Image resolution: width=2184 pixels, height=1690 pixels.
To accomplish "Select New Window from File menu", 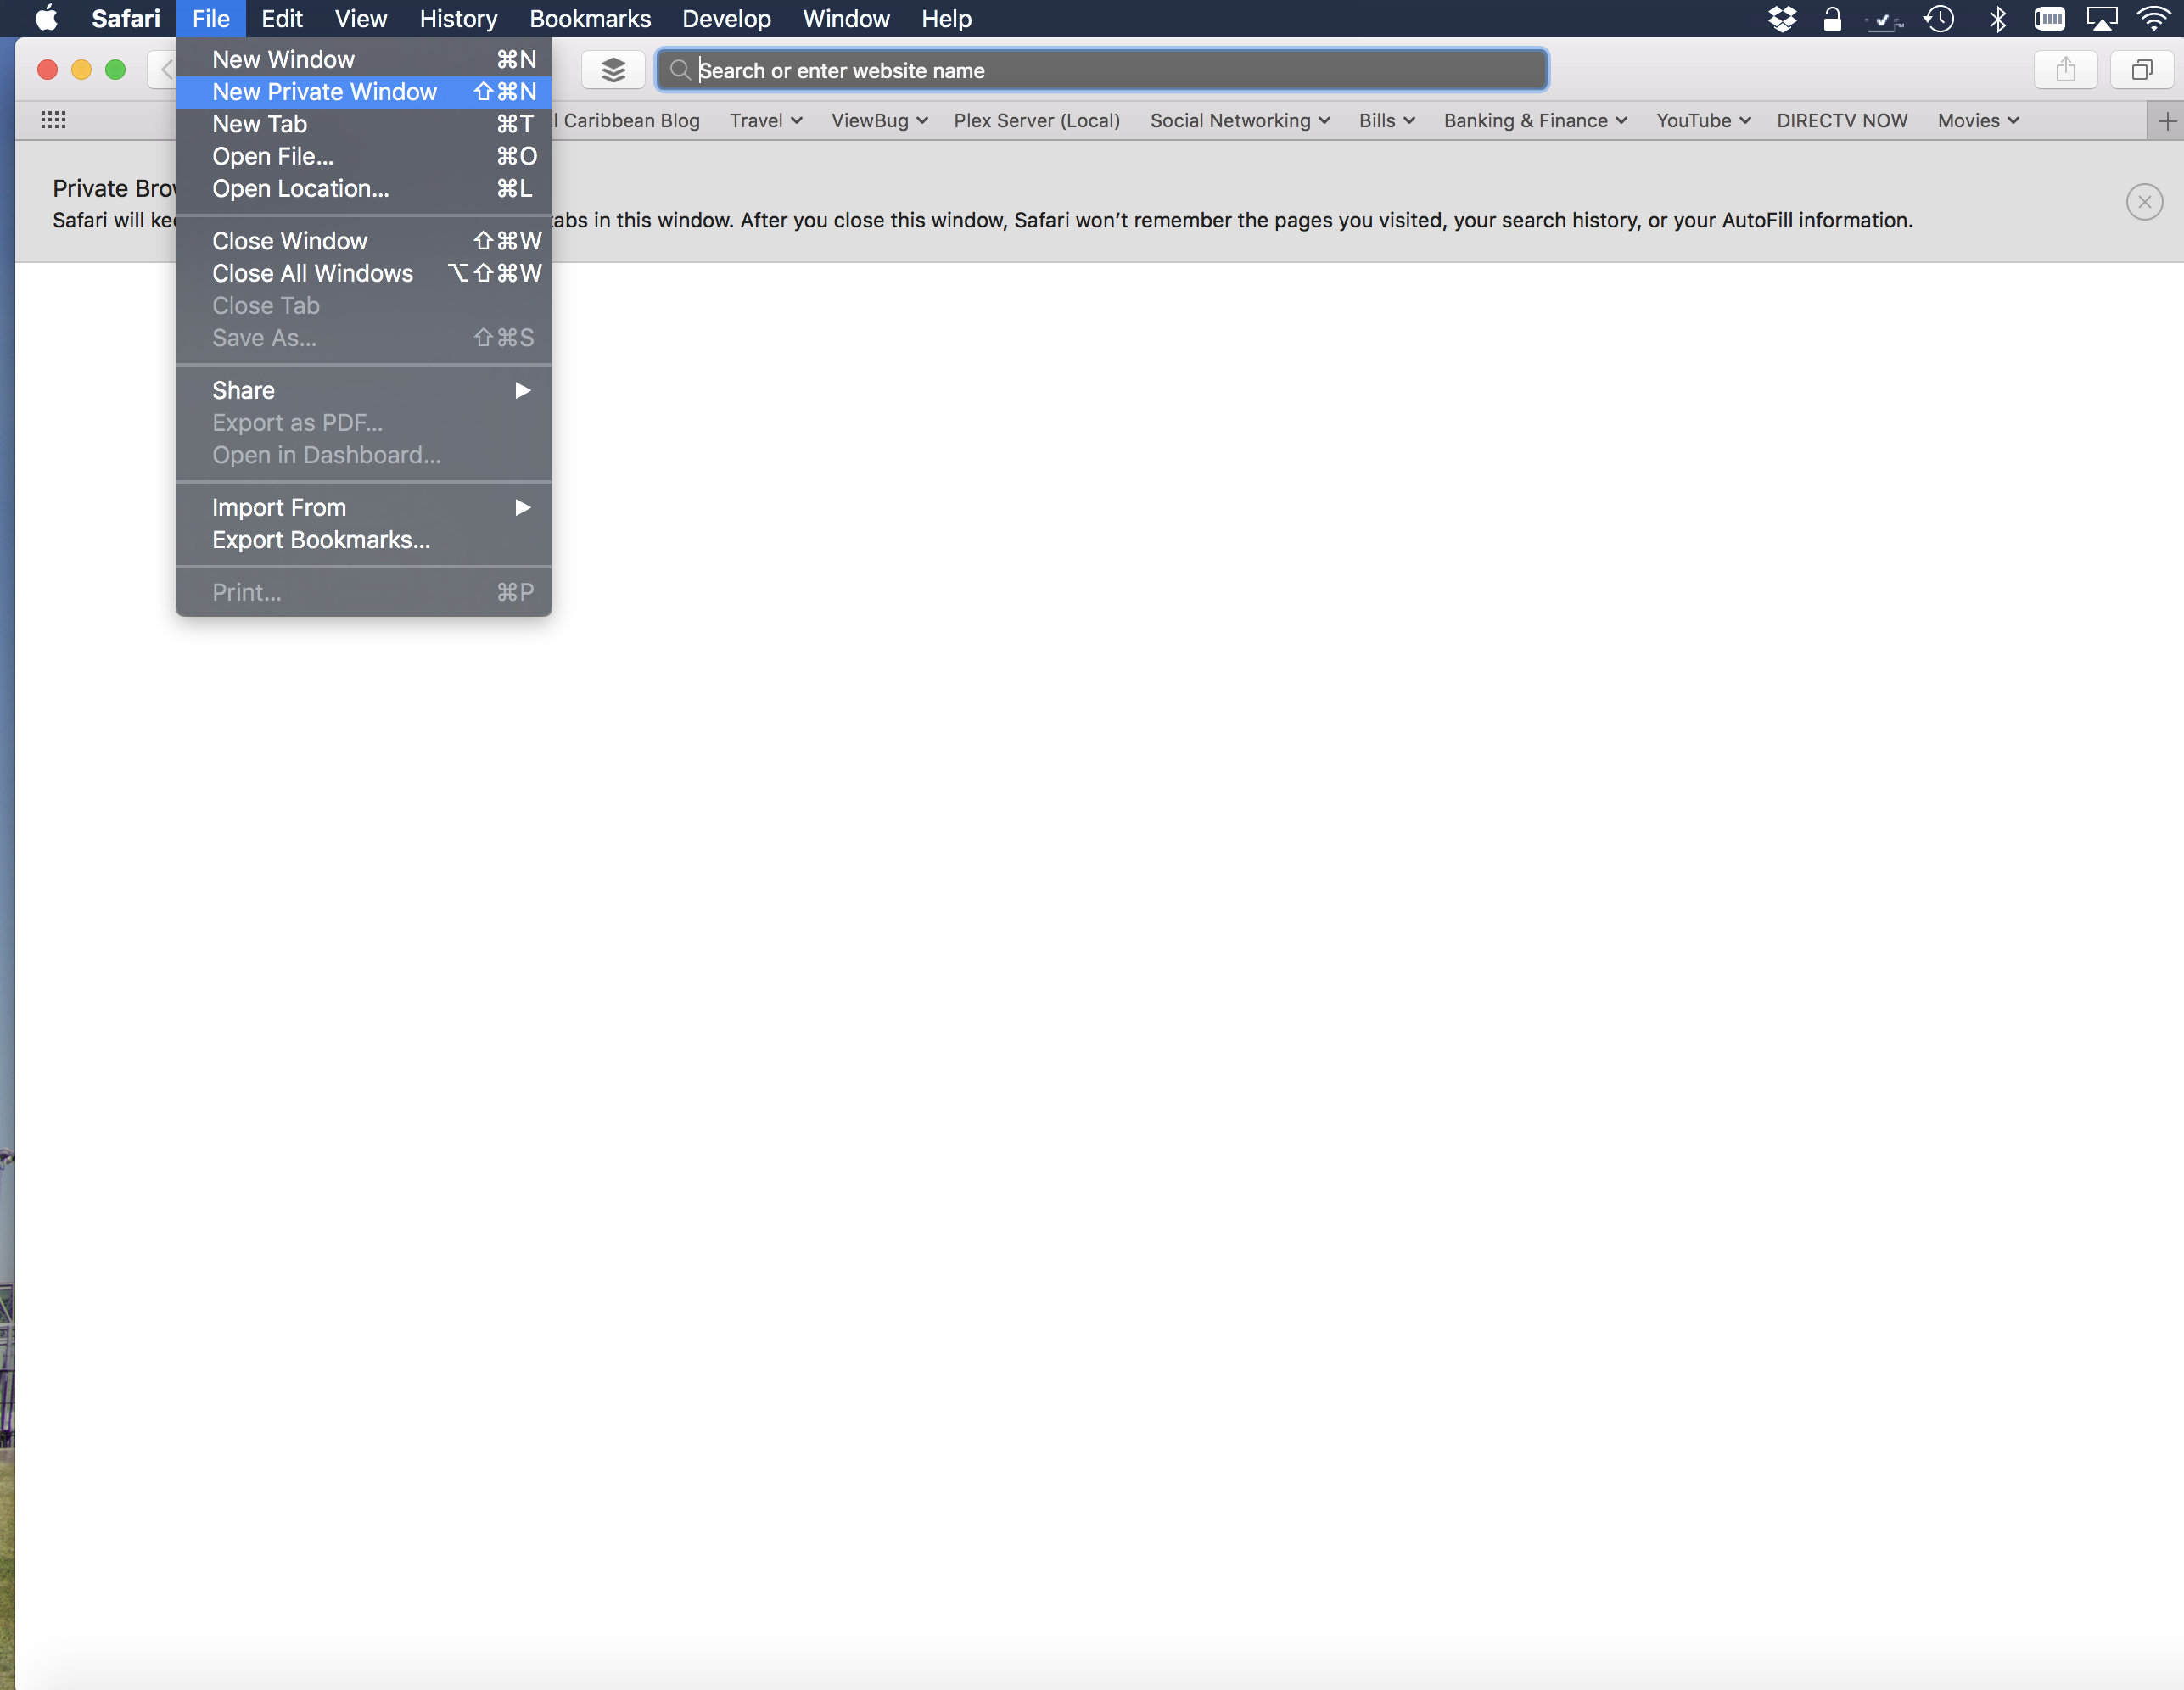I will tap(364, 60).
